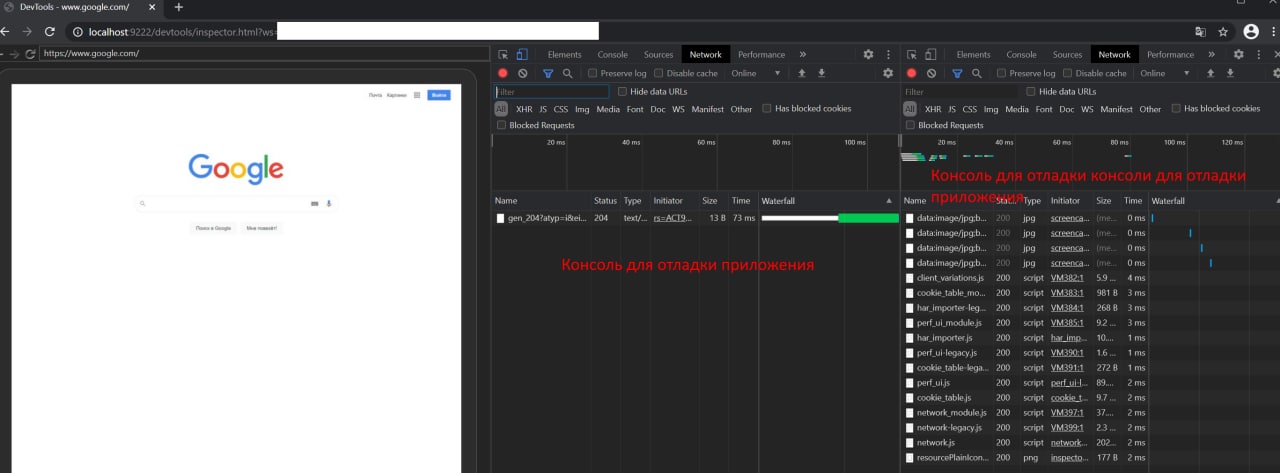
Task: Clear network log in left DevTools panel
Action: tap(523, 73)
